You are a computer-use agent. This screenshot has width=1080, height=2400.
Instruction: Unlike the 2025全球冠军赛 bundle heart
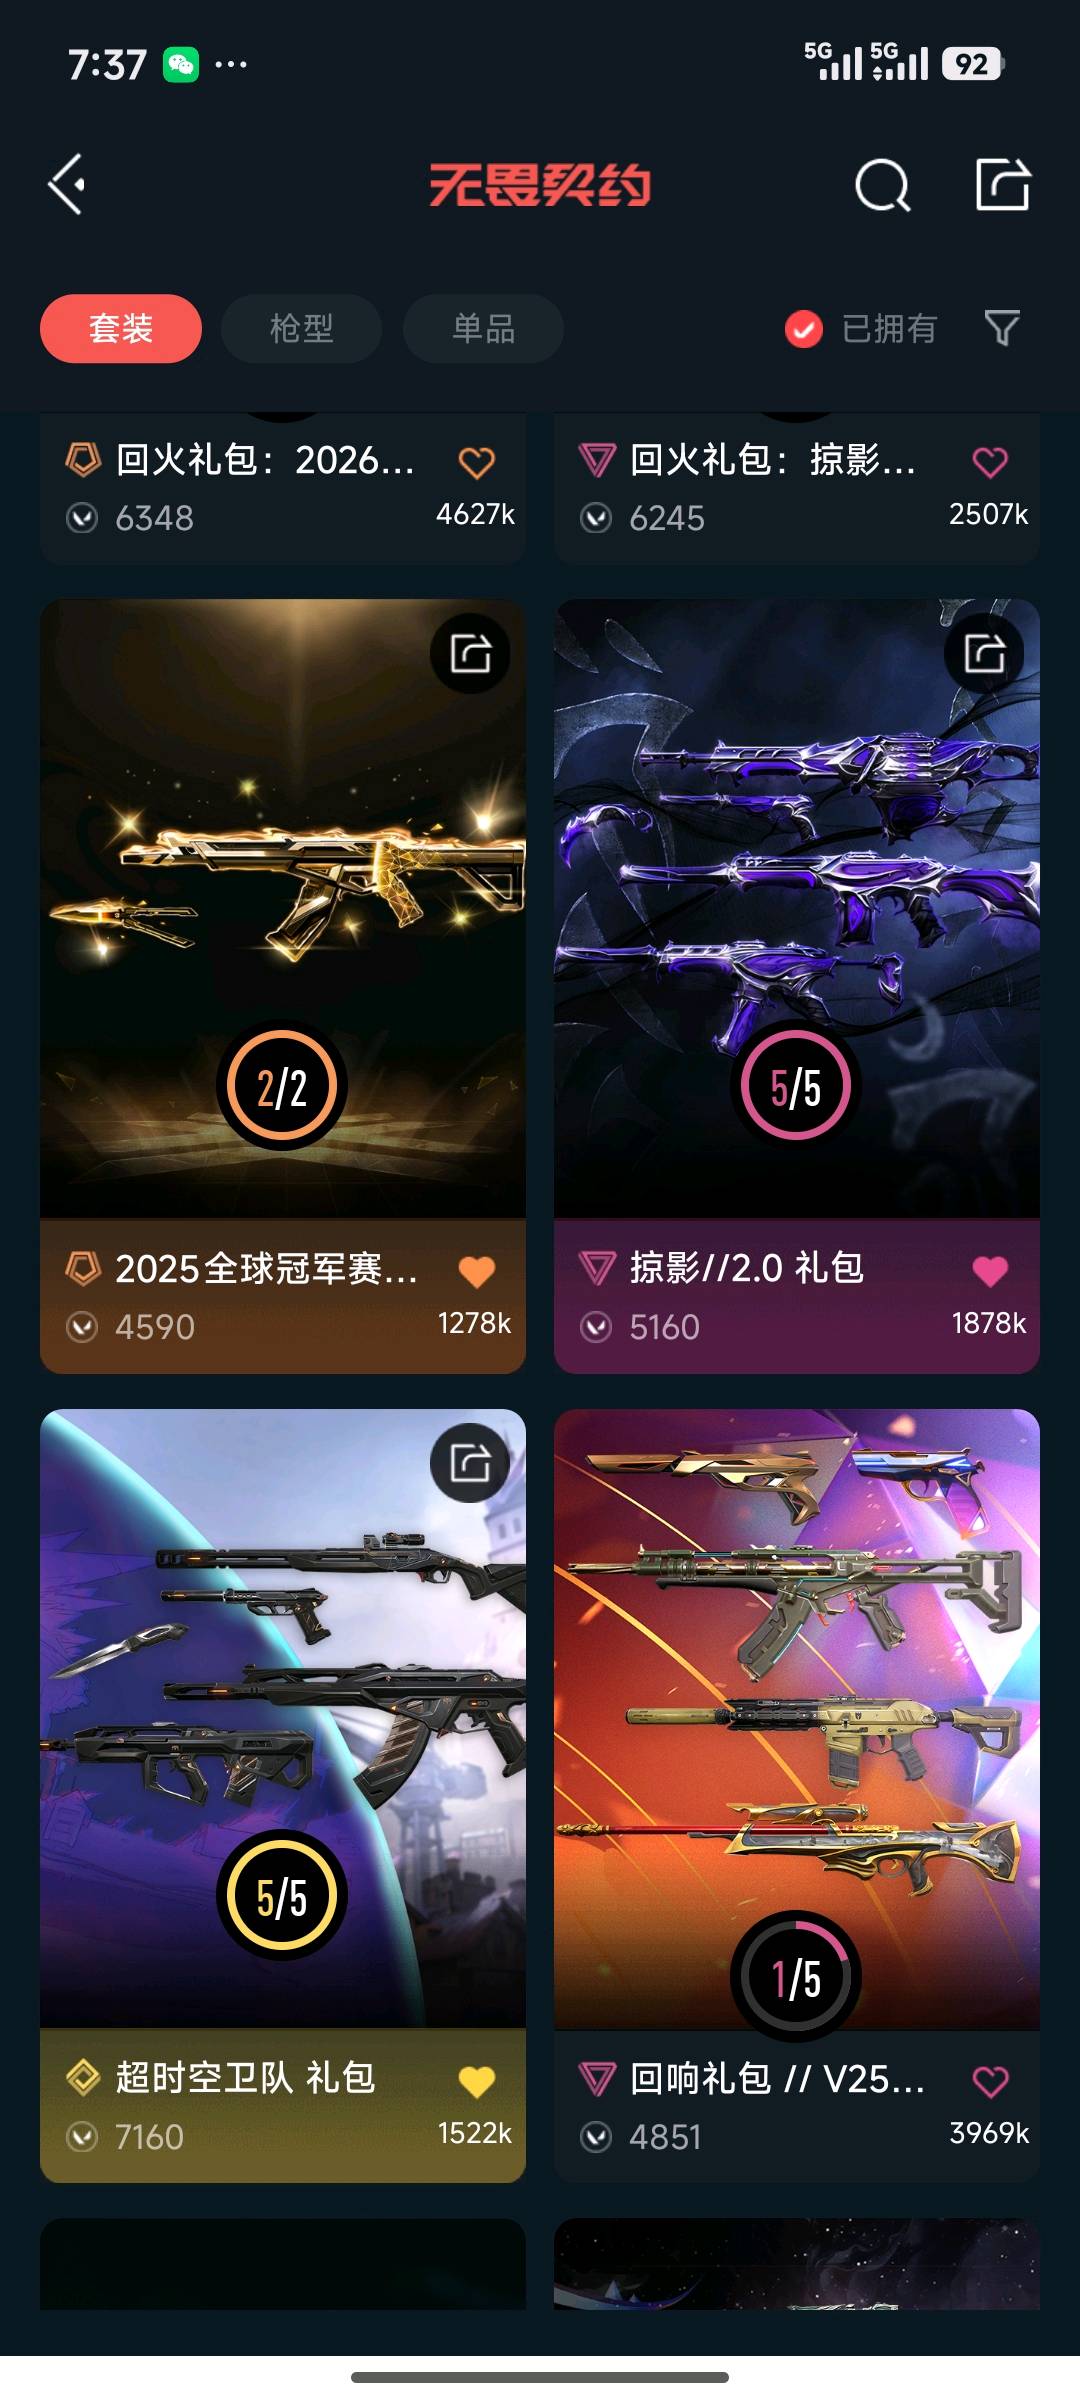477,1271
